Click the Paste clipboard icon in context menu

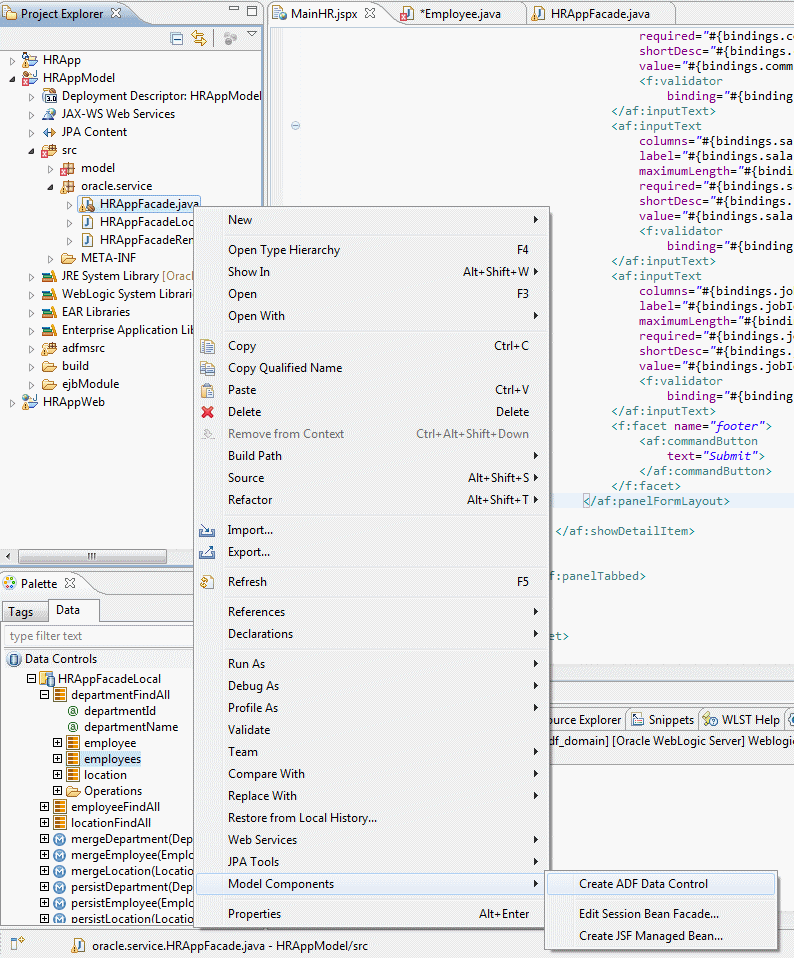coord(208,390)
